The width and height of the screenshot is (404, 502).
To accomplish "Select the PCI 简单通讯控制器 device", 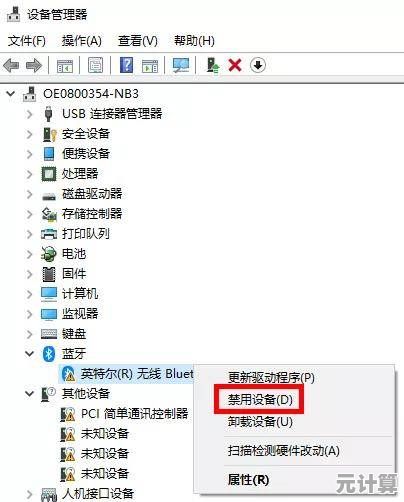I will click(x=135, y=414).
